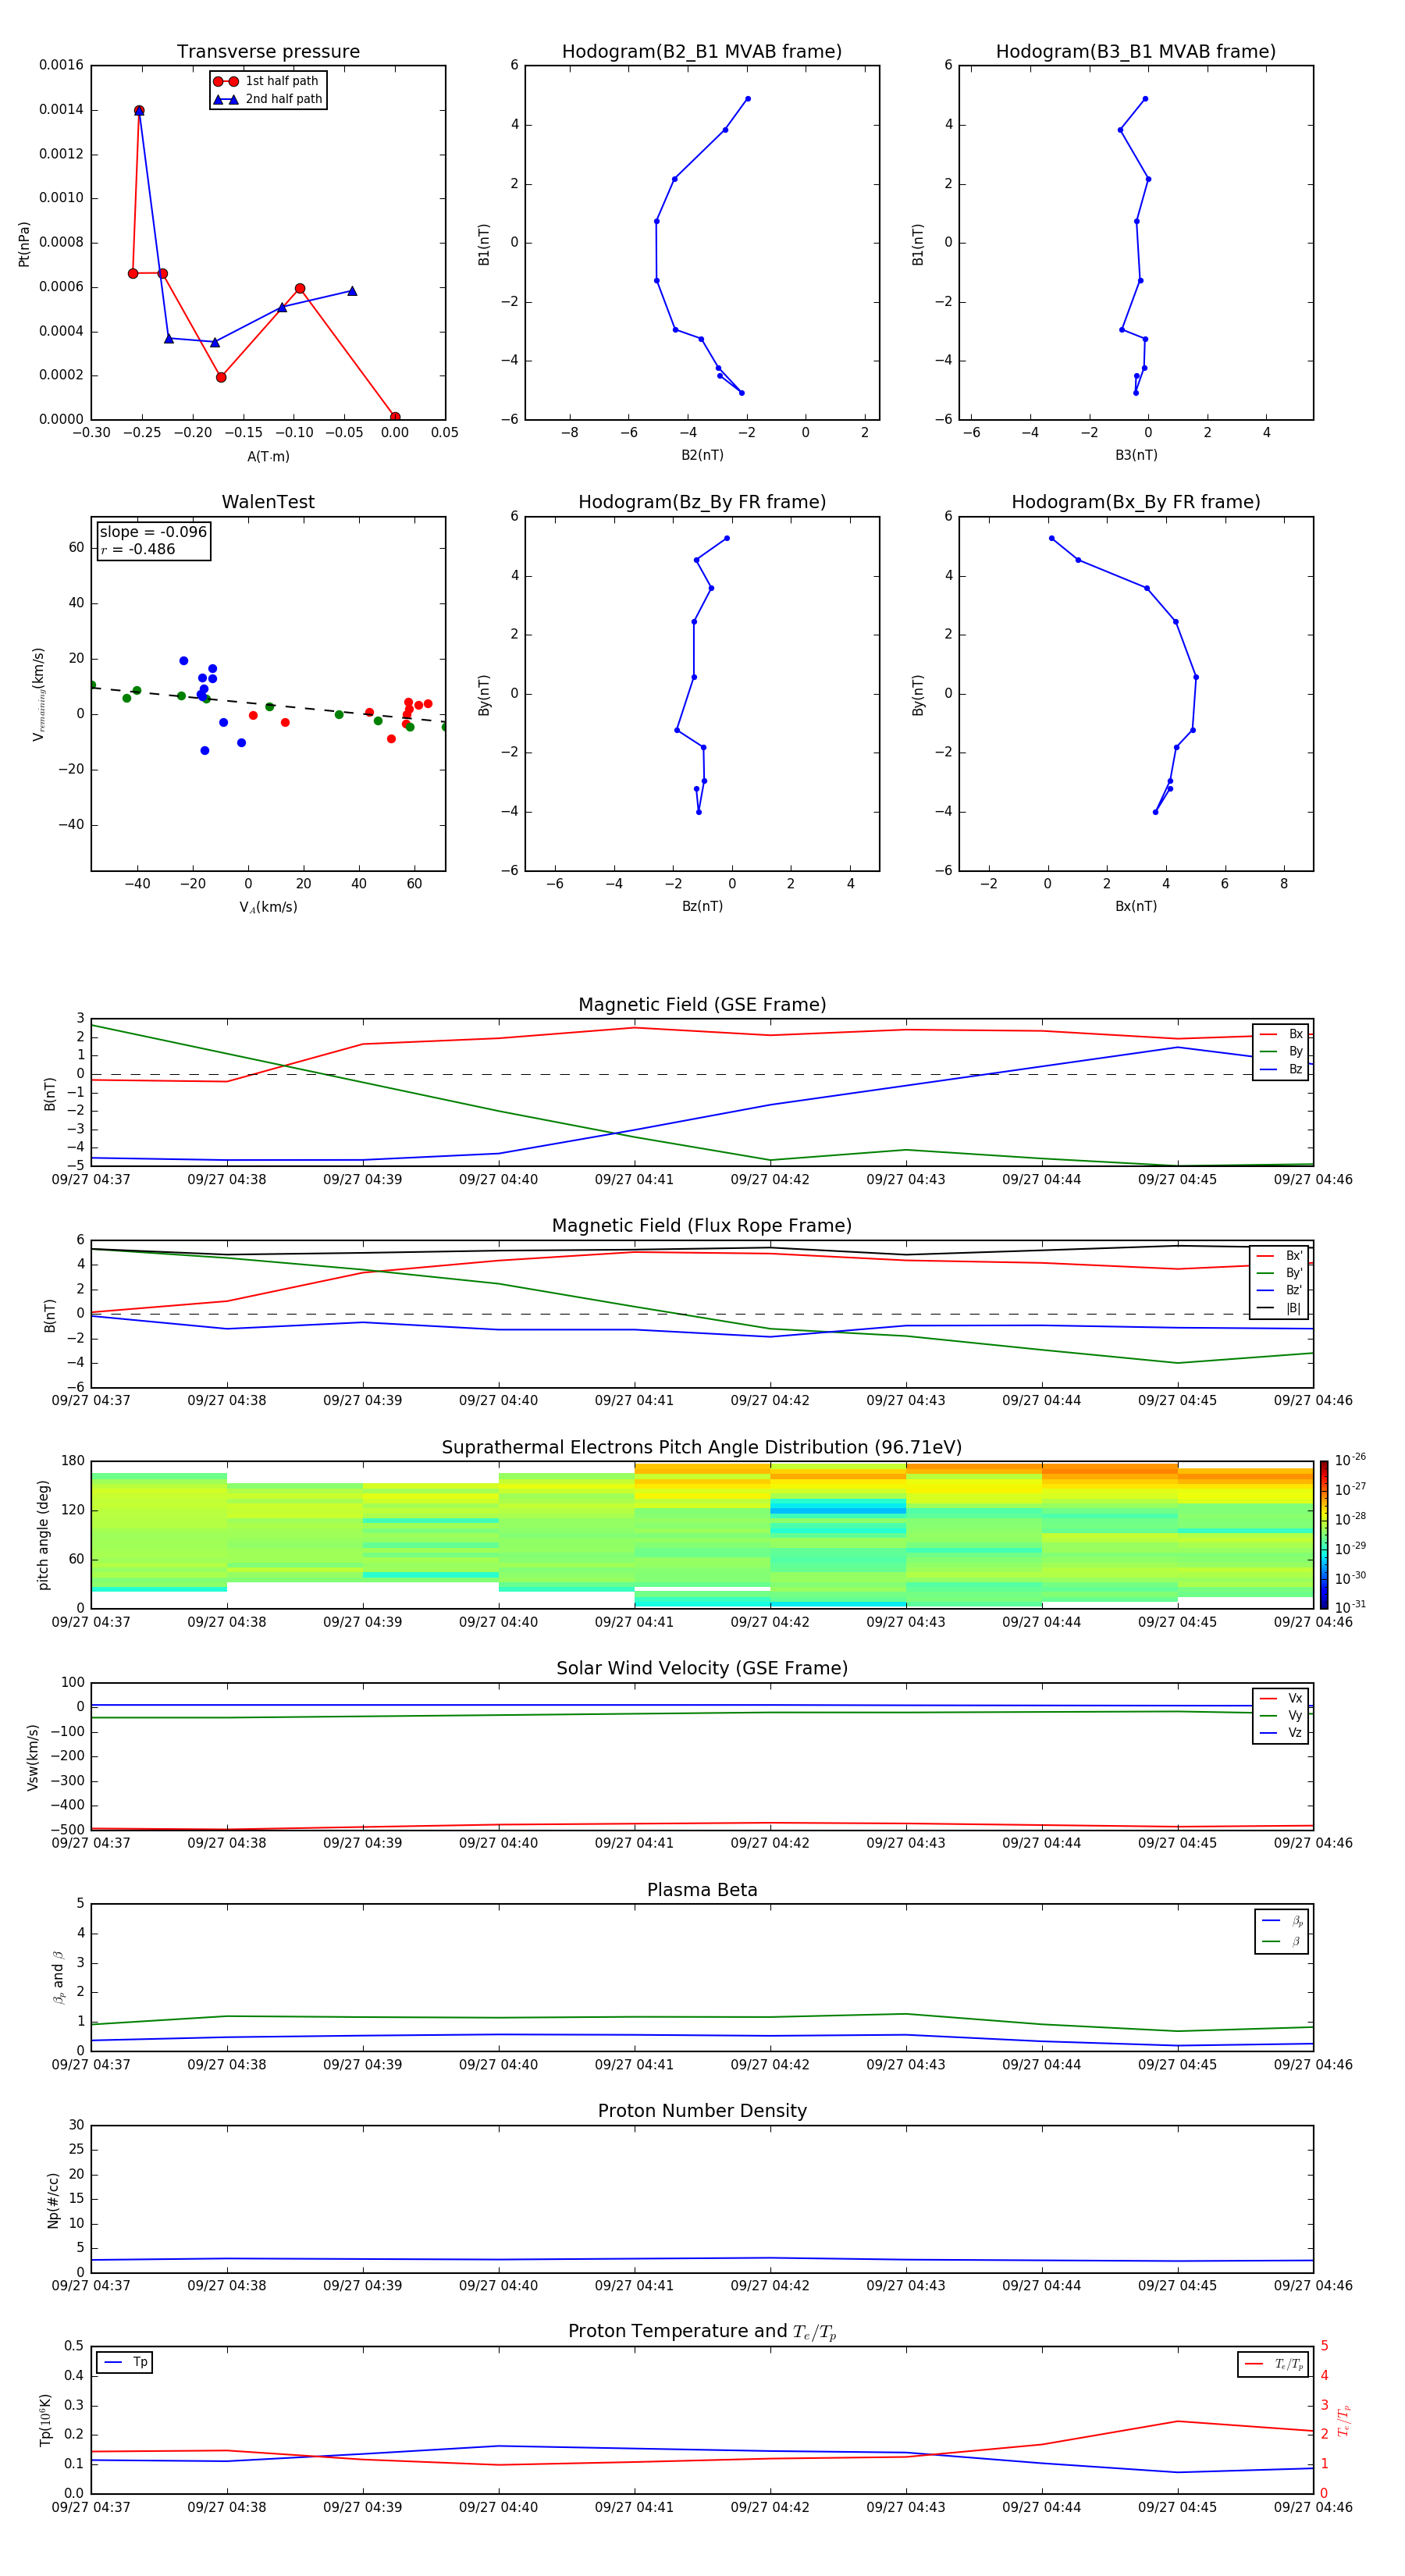Click the 'Hodogram(B3_B1 MVAB frame)' title
This screenshot has width=1405, height=2576.
(1136, 52)
